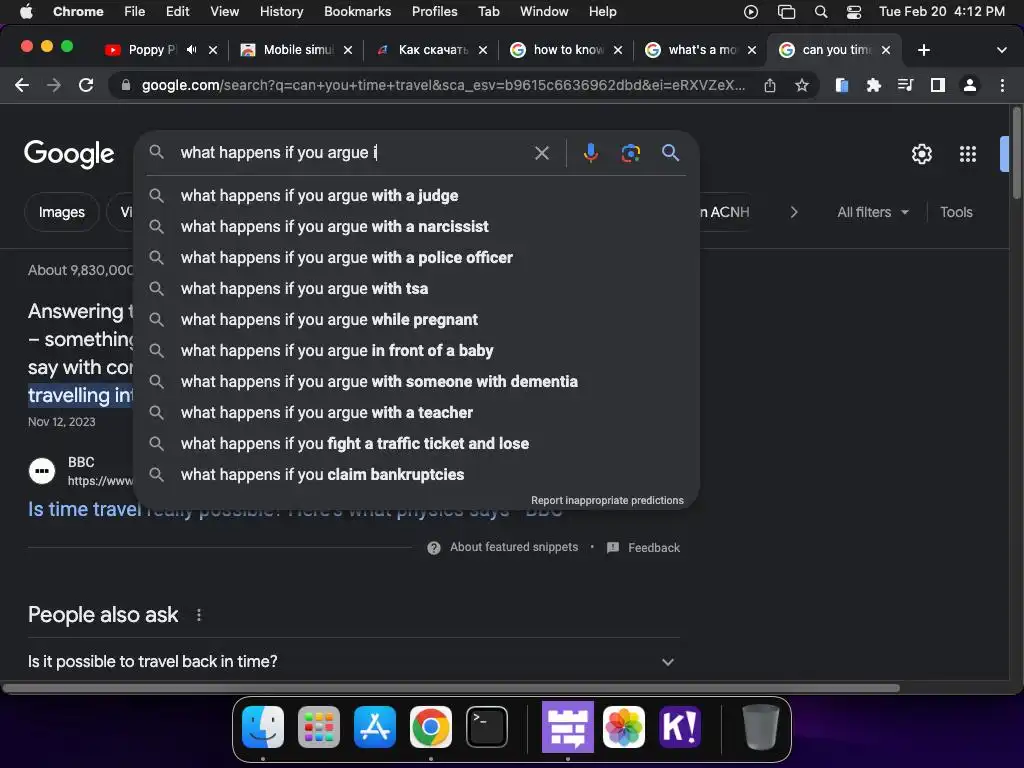Select suggestion 'argue with a judge'
Viewport: 1024px width, 768px height.
click(416, 196)
